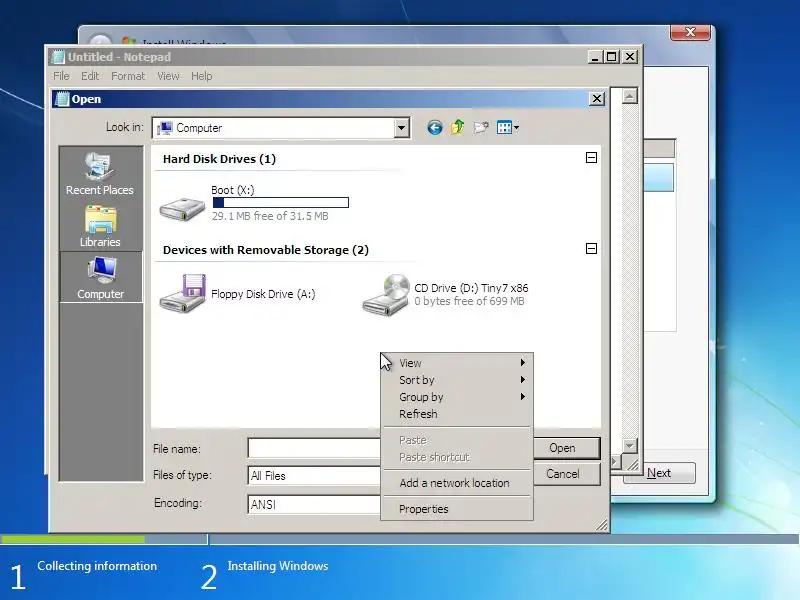Select the Boot (X:) hard disk icon

pyautogui.click(x=182, y=208)
